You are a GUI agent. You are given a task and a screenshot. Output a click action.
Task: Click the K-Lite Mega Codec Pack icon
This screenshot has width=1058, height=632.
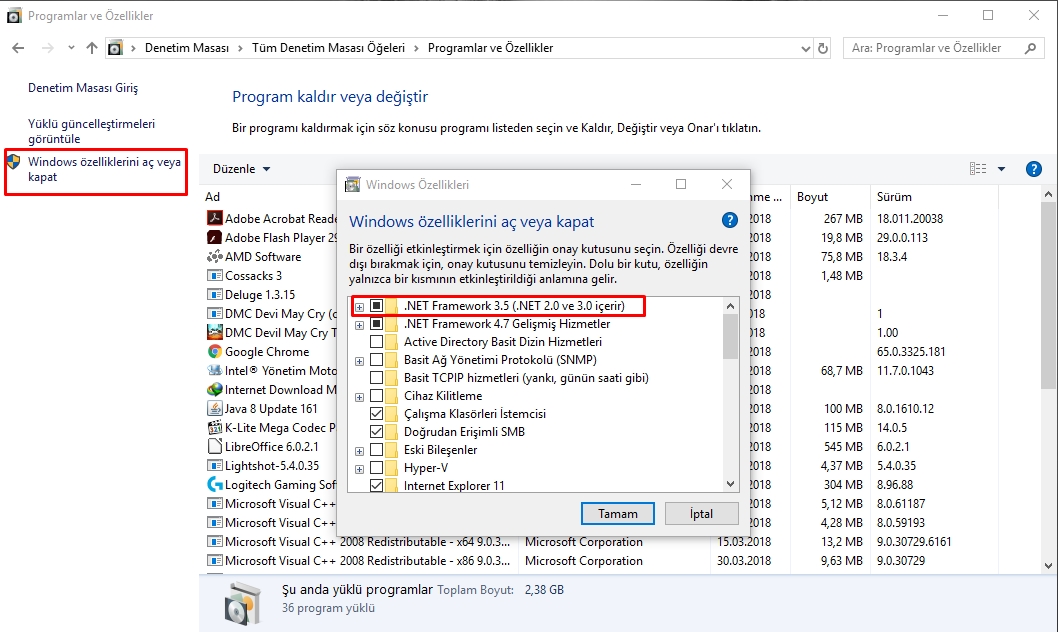tap(215, 427)
